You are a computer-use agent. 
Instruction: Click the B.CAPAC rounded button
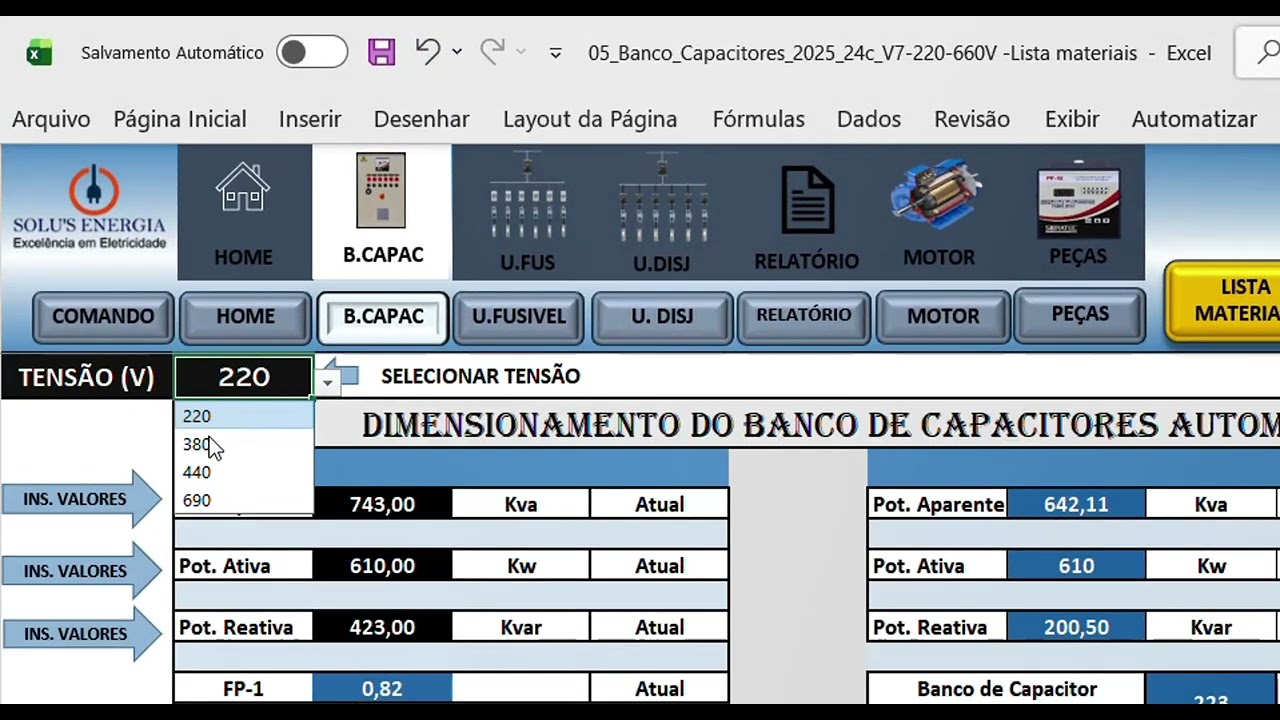383,317
